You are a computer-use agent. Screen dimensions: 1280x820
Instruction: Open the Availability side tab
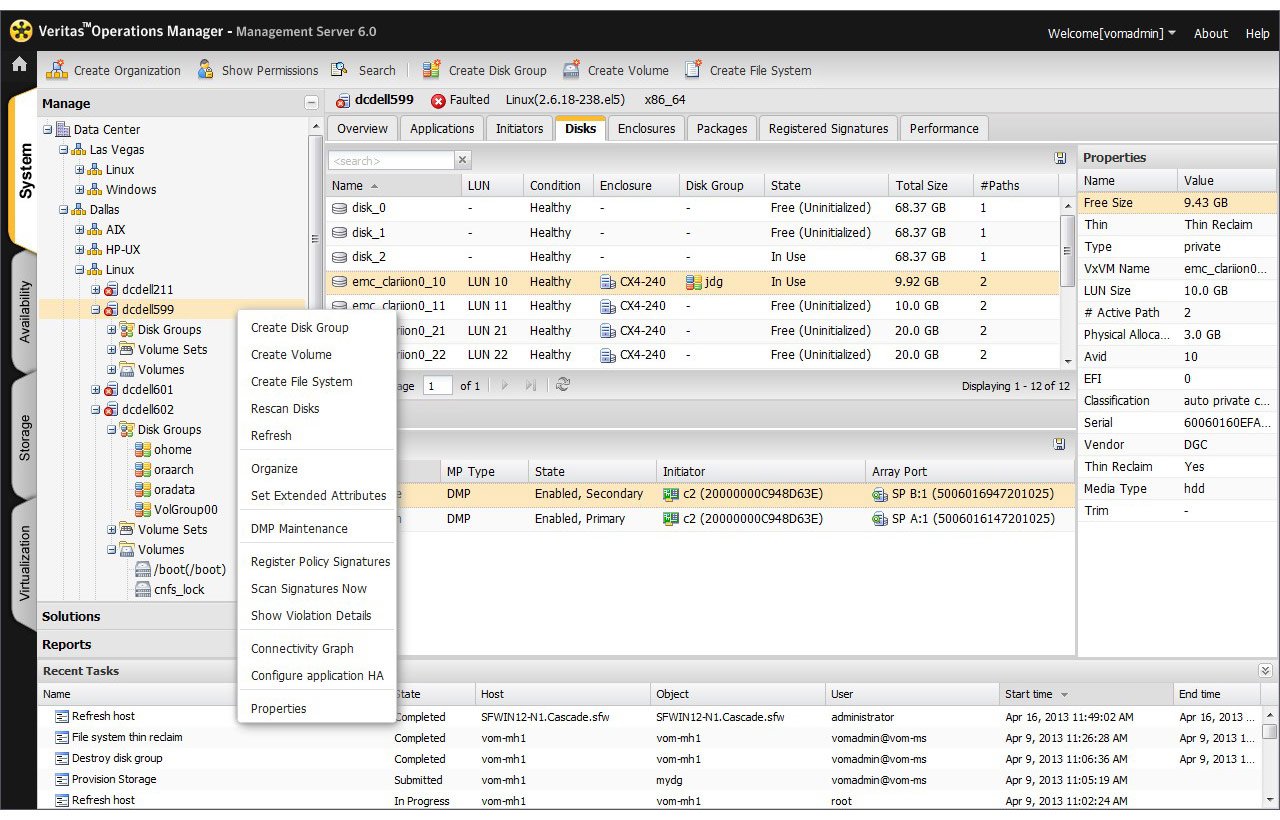24,312
